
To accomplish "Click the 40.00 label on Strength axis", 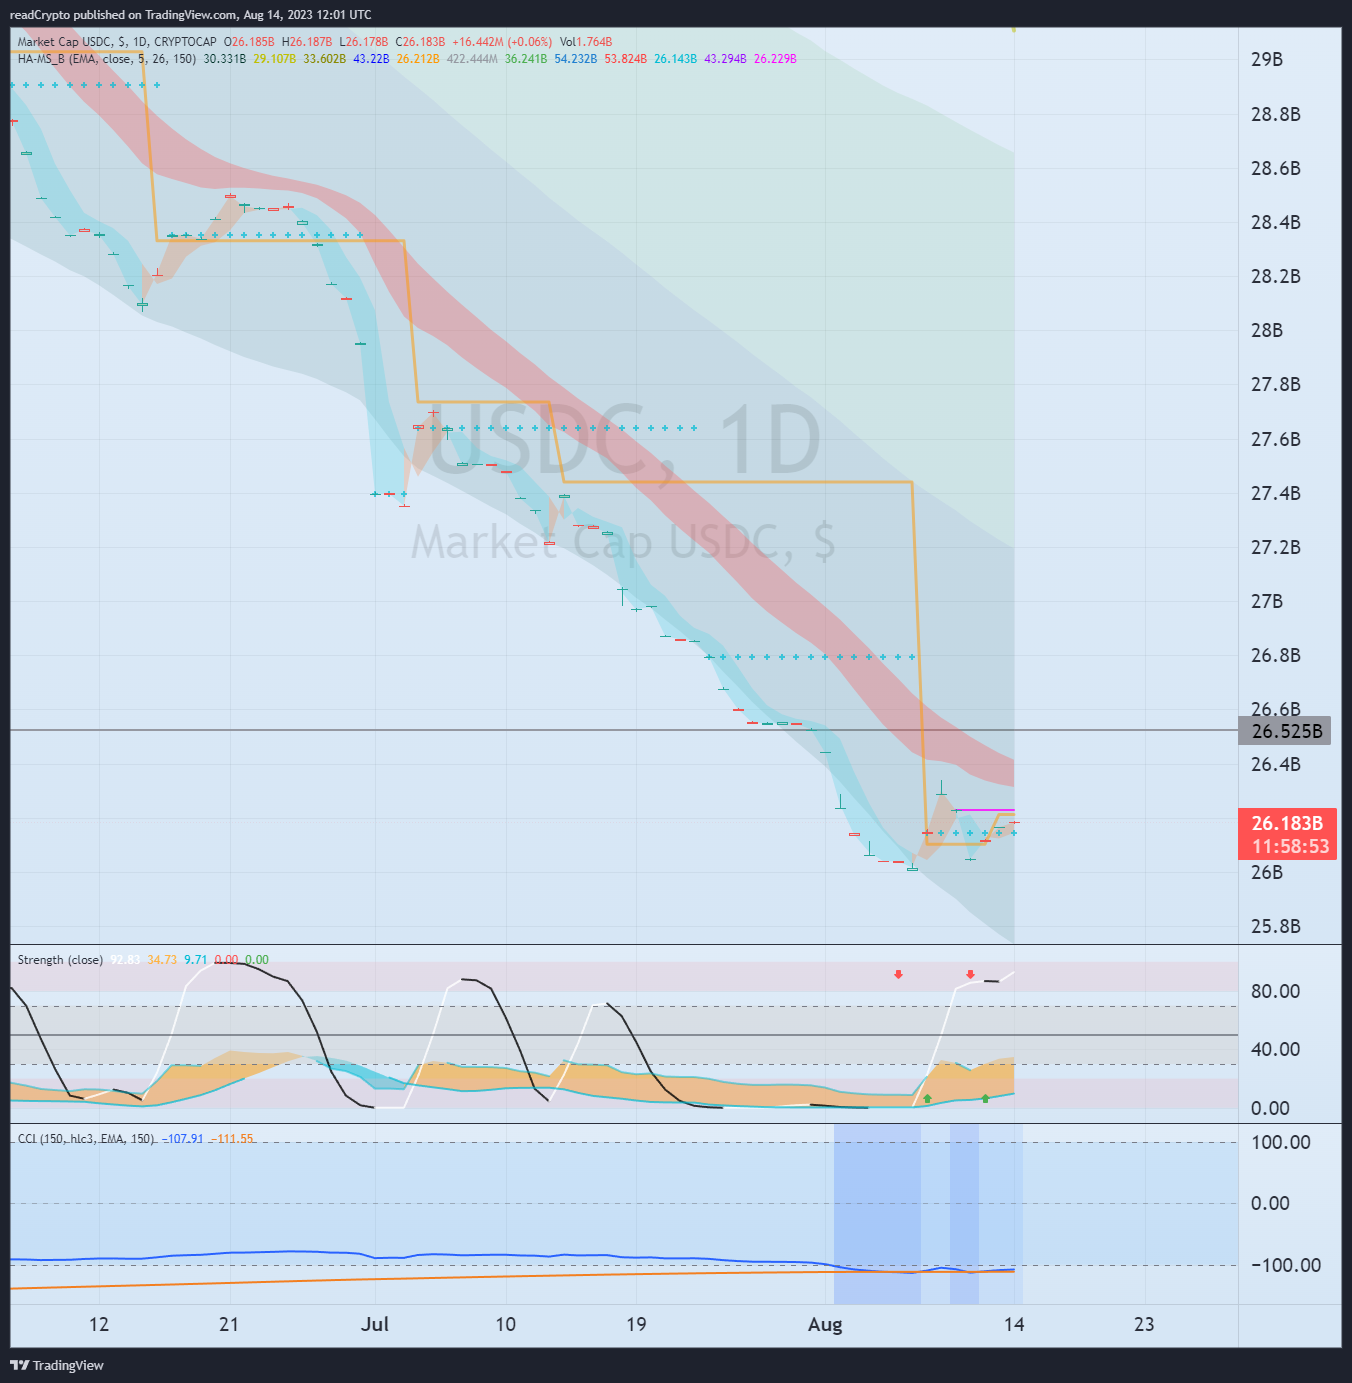I will tap(1275, 1049).
